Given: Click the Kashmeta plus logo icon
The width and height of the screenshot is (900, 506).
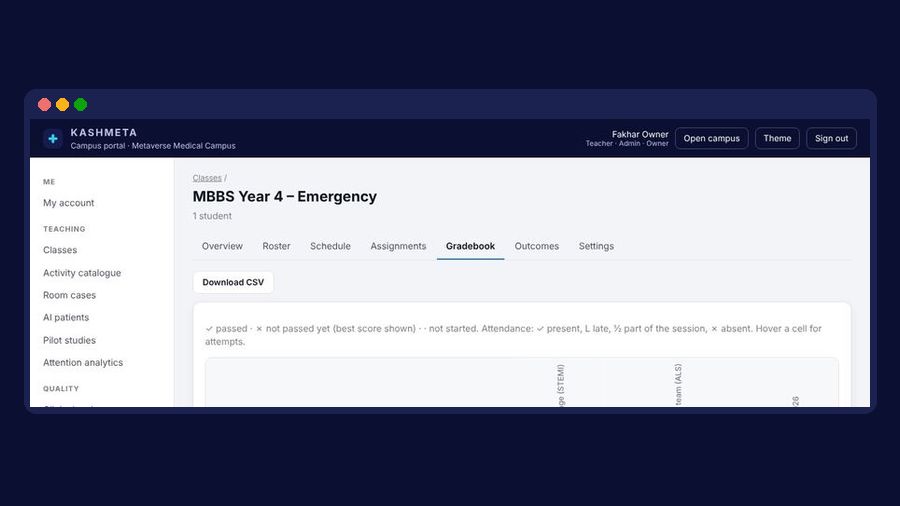Looking at the screenshot, I should 53,138.
